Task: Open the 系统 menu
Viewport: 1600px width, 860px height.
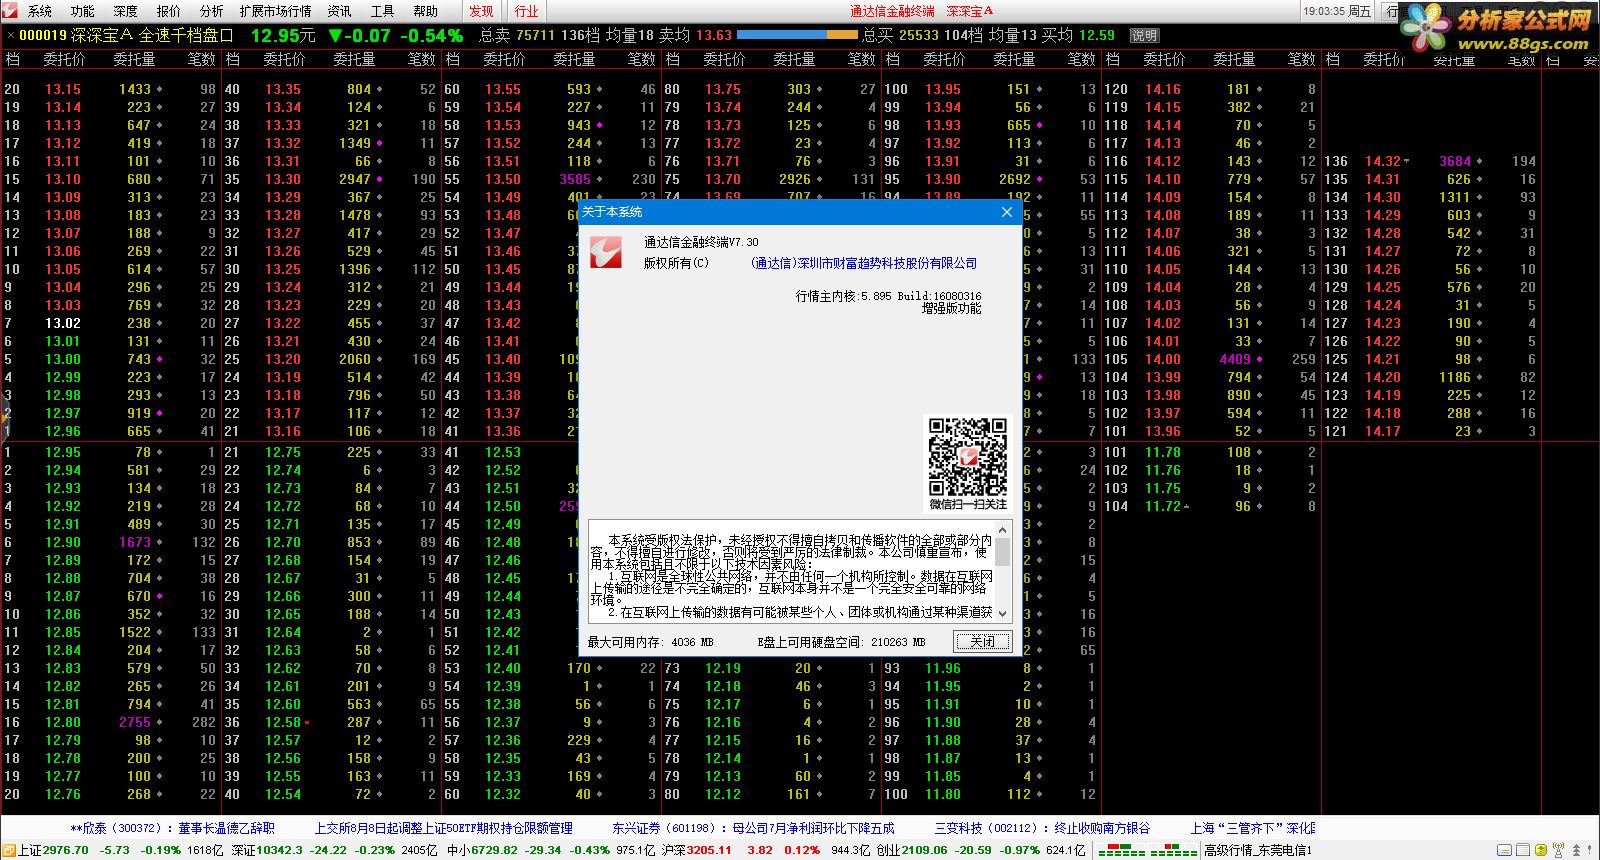Action: (40, 11)
